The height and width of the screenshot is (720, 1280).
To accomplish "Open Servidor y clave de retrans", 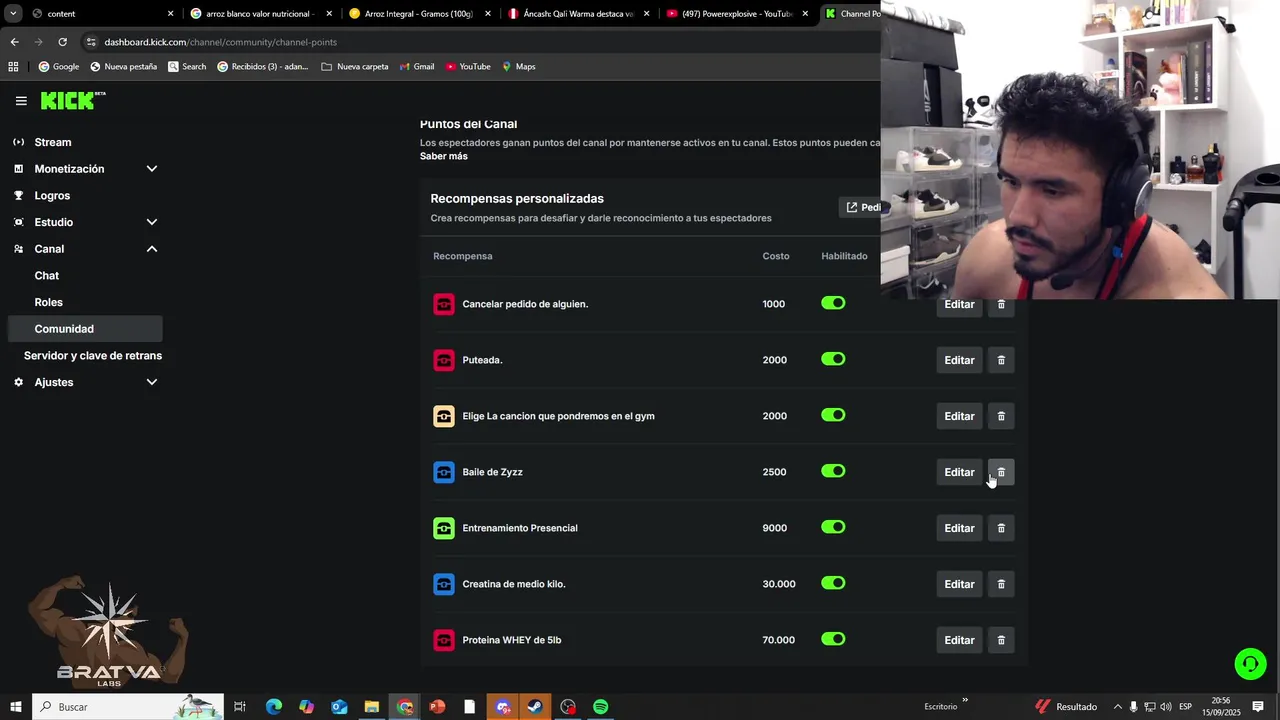I will (x=93, y=356).
